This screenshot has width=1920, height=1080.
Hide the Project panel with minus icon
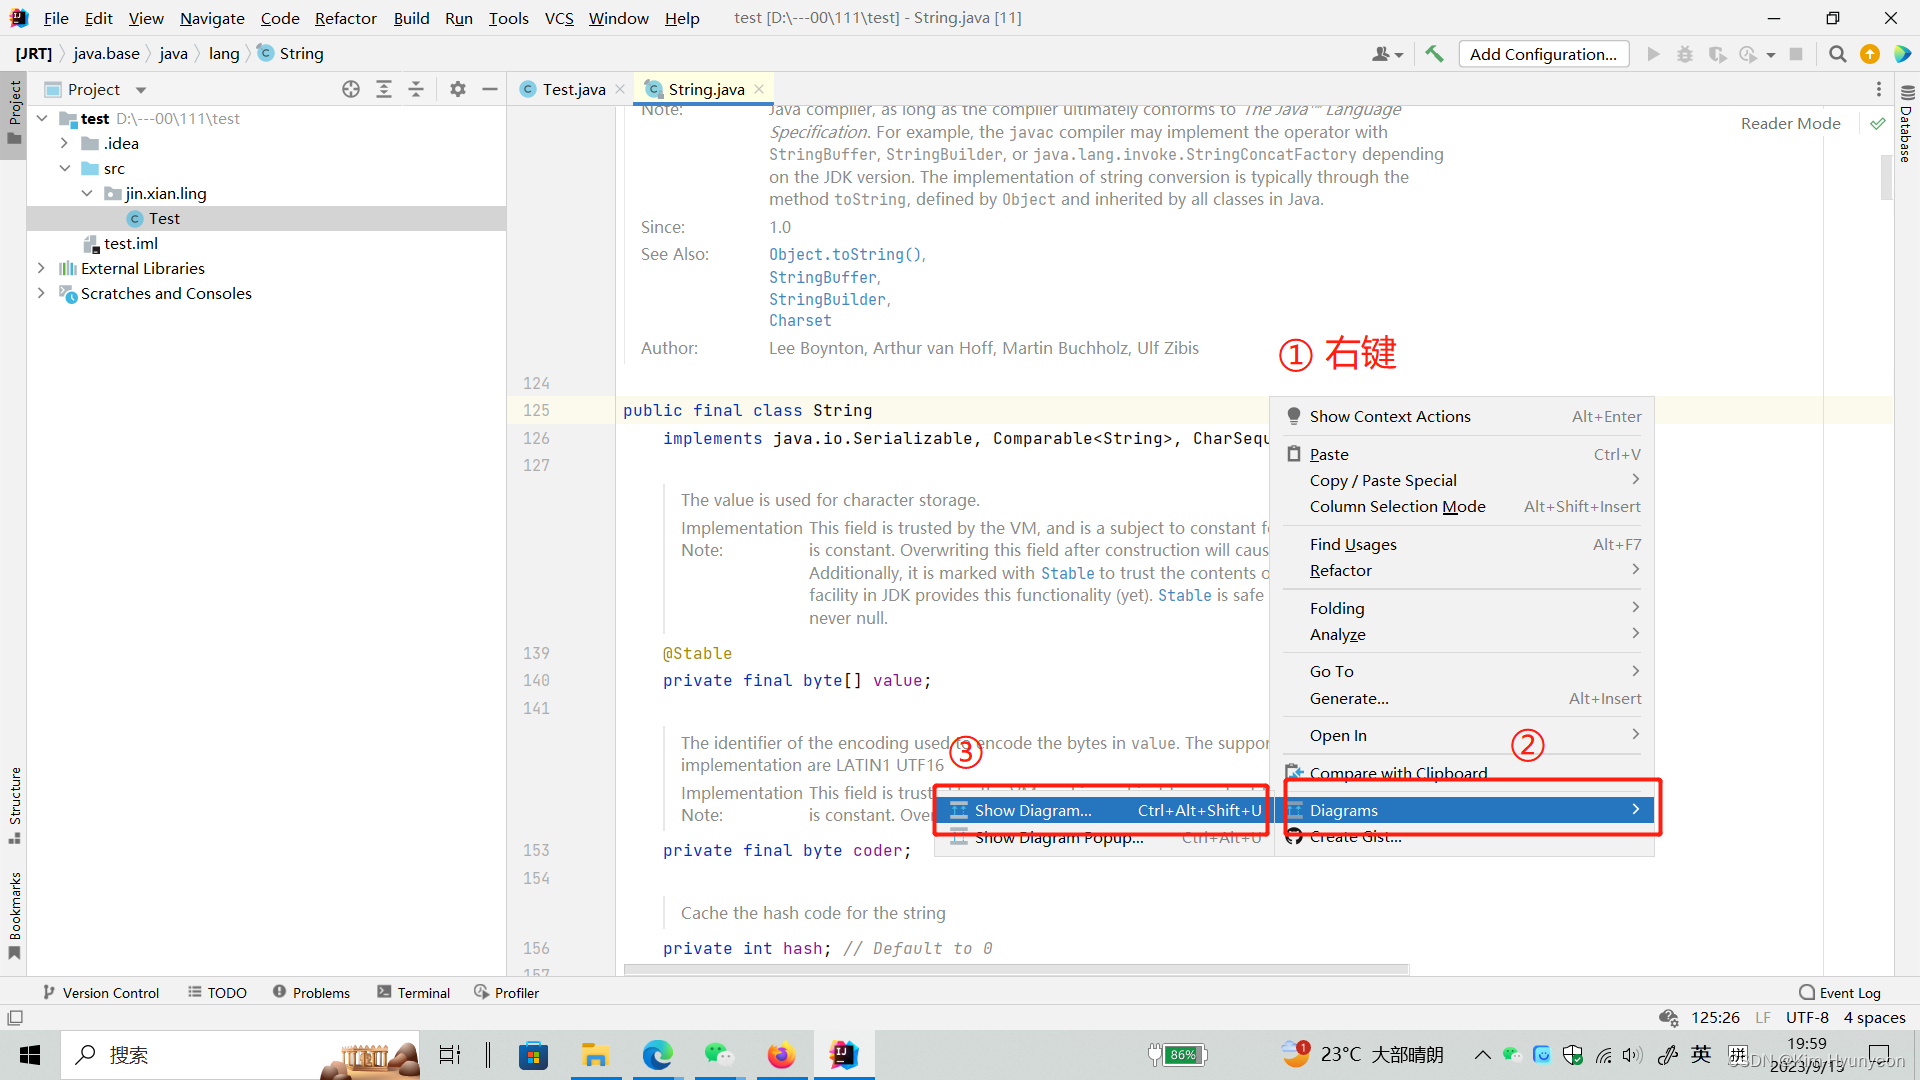[490, 89]
